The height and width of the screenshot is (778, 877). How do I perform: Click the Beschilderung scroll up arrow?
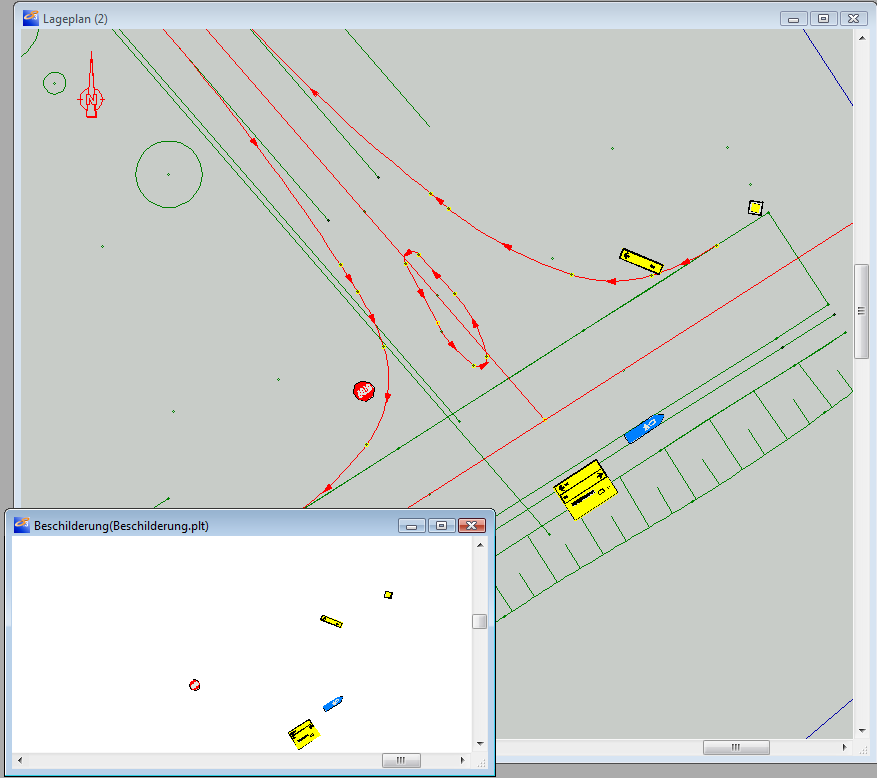click(x=480, y=545)
